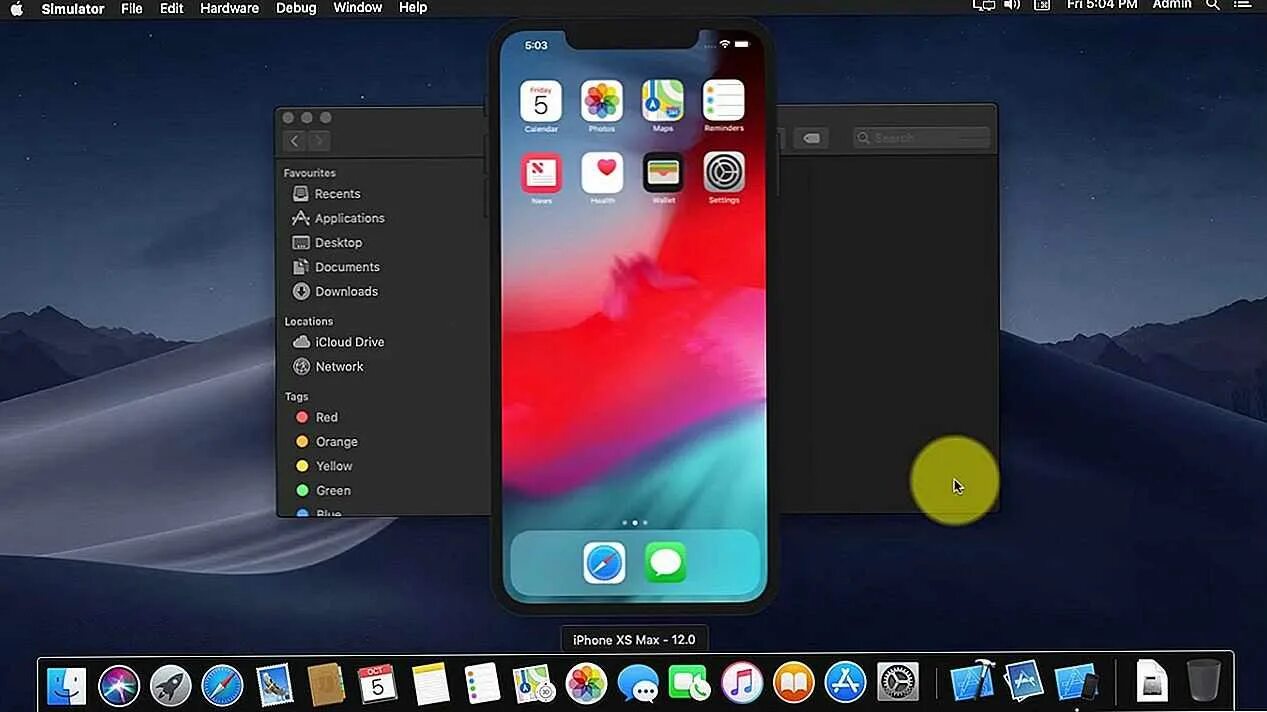This screenshot has width=1267, height=712.
Task: Open Notes from the macOS Dock
Action: [430, 685]
